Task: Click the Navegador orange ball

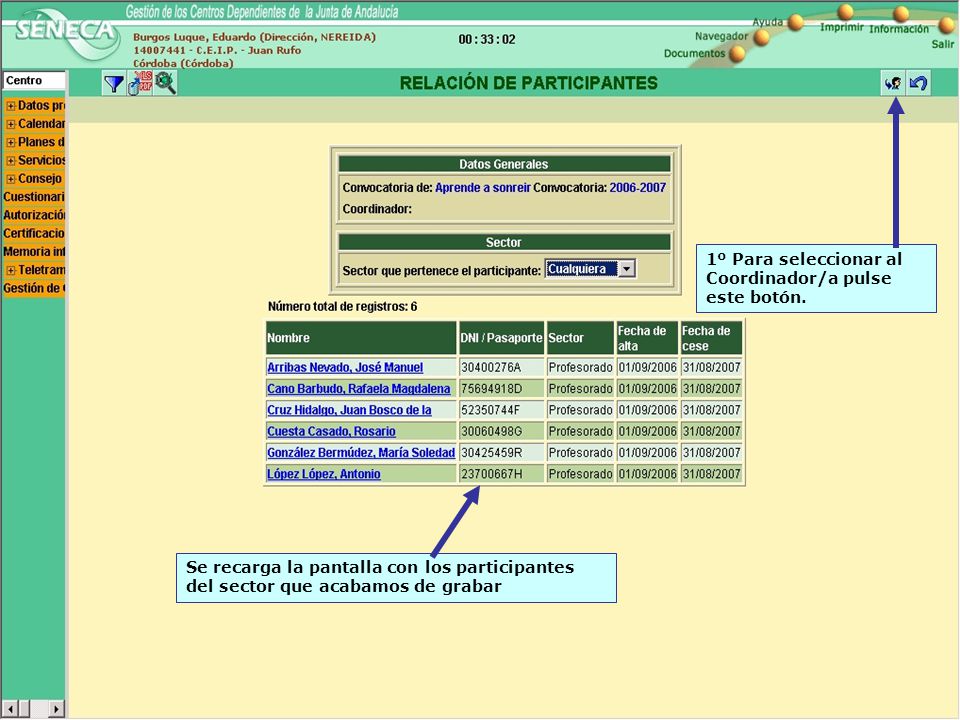Action: pos(762,38)
